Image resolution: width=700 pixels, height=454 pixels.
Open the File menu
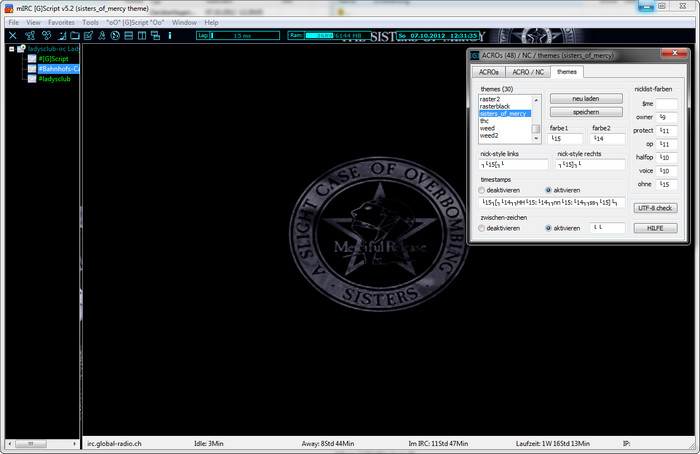click(13, 22)
